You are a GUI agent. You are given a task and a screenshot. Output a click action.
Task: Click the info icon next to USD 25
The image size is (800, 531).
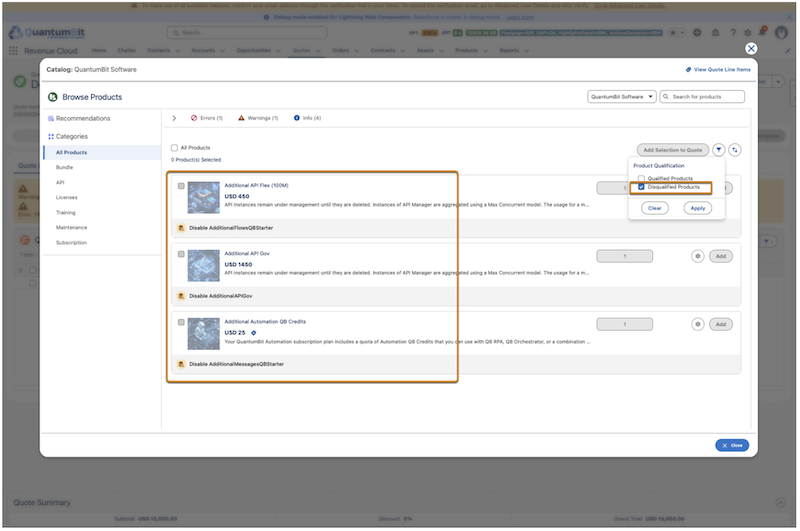pyautogui.click(x=254, y=333)
